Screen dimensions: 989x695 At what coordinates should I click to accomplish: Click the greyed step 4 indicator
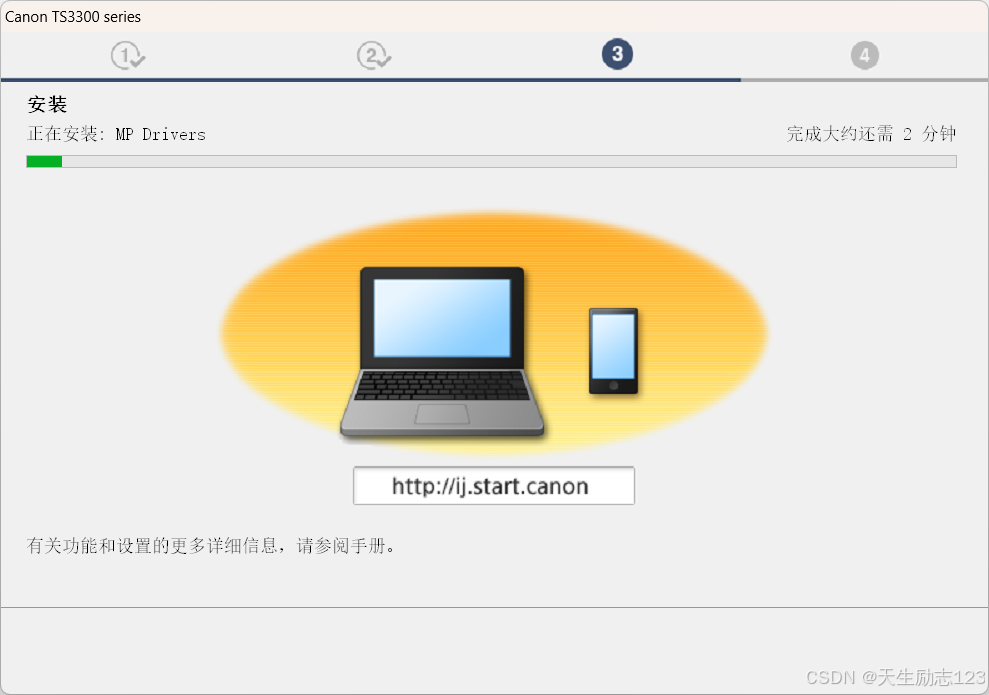(865, 55)
